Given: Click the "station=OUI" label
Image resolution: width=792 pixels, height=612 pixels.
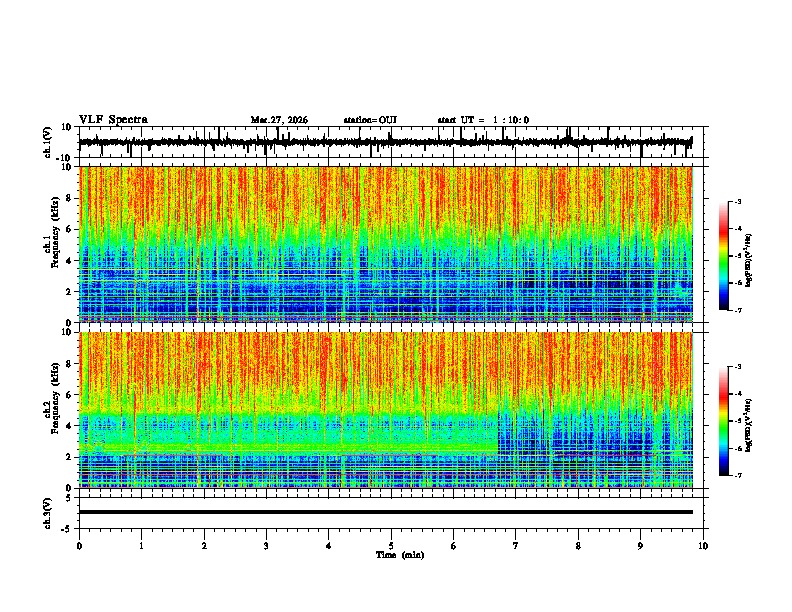Looking at the screenshot, I should pos(370,120).
